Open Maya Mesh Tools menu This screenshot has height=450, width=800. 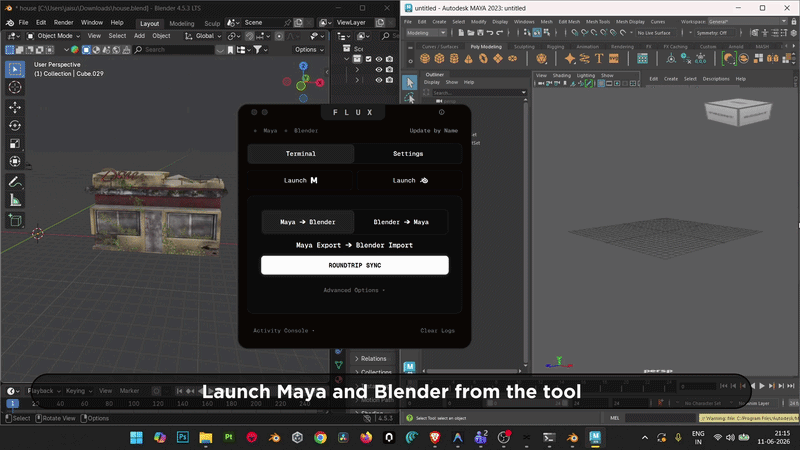tap(597, 21)
